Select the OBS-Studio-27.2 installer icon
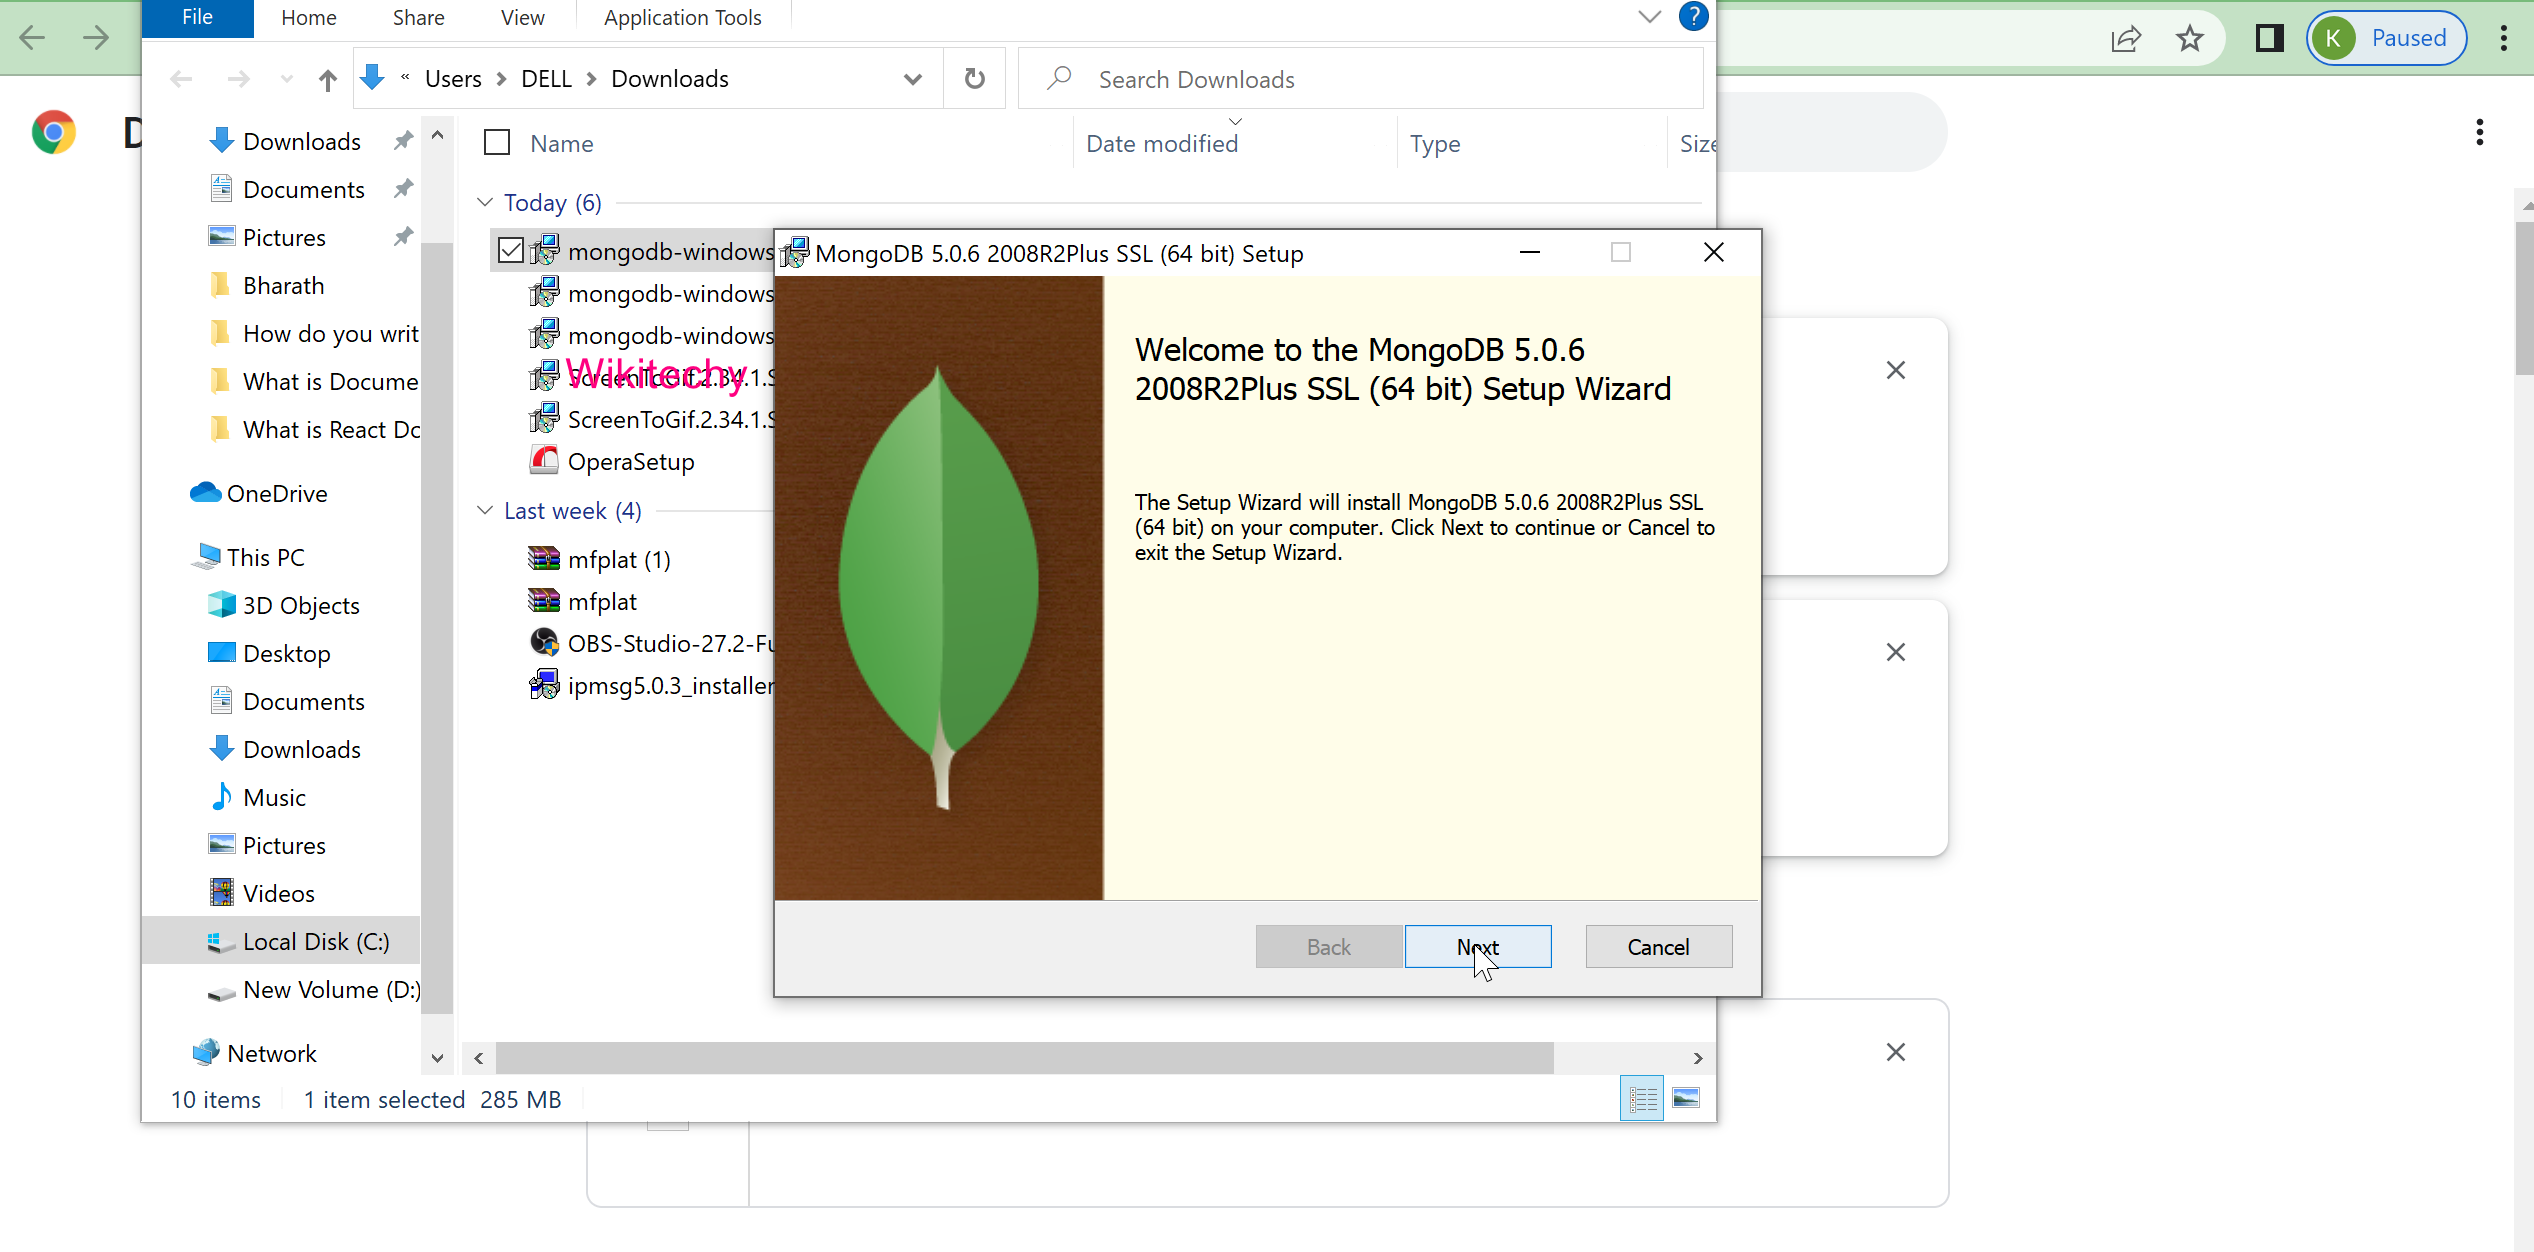The image size is (2534, 1252). [544, 643]
